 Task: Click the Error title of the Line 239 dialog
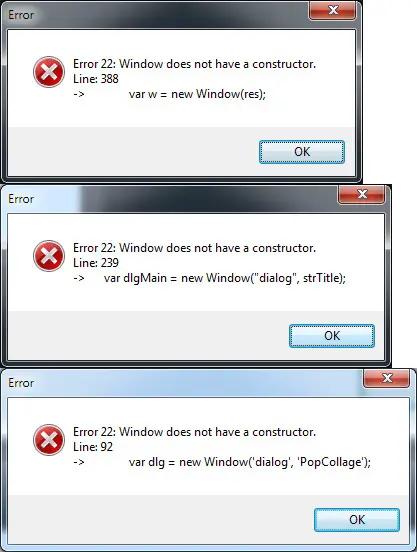pyautogui.click(x=21, y=199)
